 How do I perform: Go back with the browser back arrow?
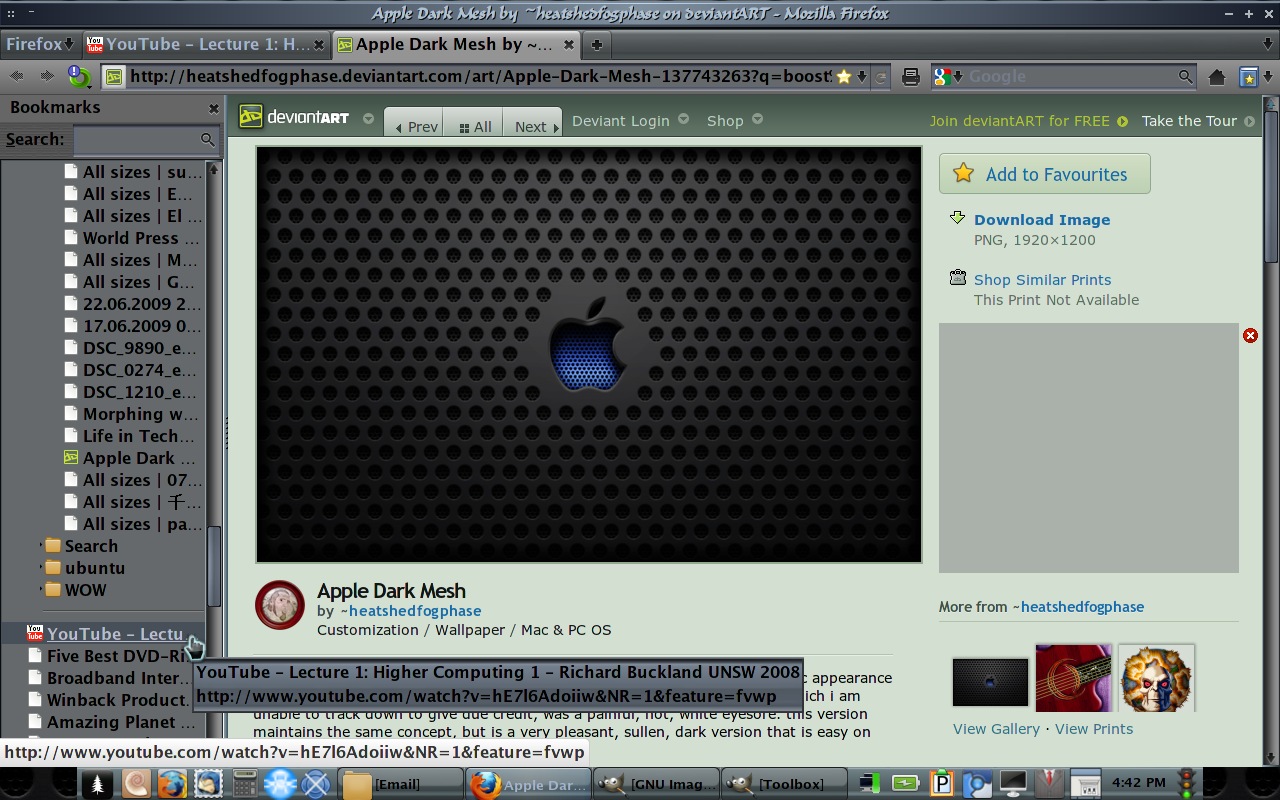pos(17,76)
